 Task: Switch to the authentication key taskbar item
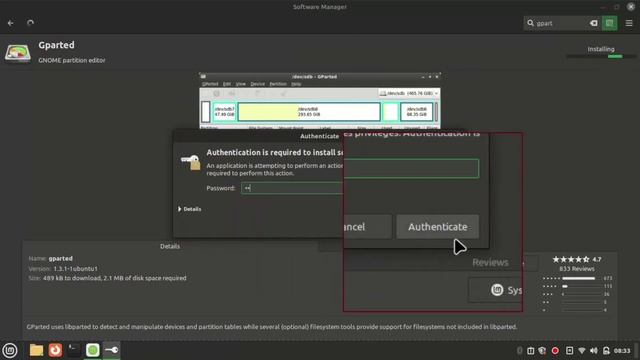(x=111, y=350)
